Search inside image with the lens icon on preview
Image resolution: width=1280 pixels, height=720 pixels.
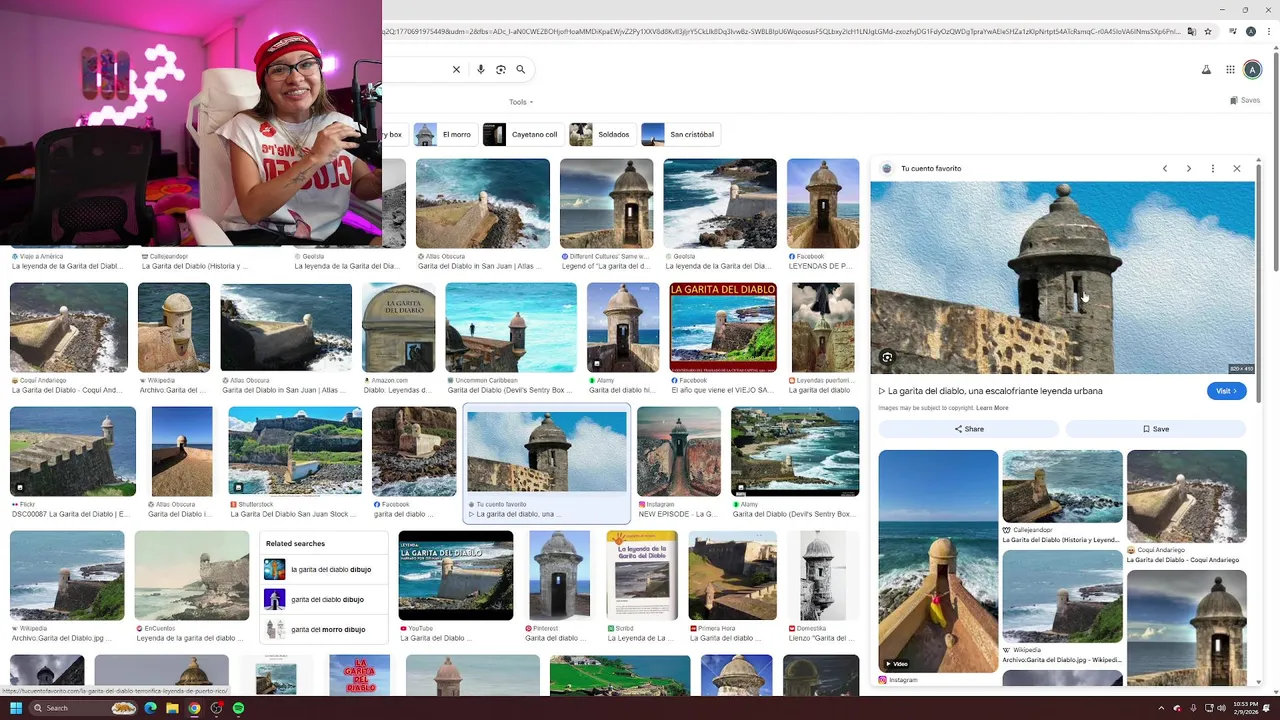pos(887,357)
